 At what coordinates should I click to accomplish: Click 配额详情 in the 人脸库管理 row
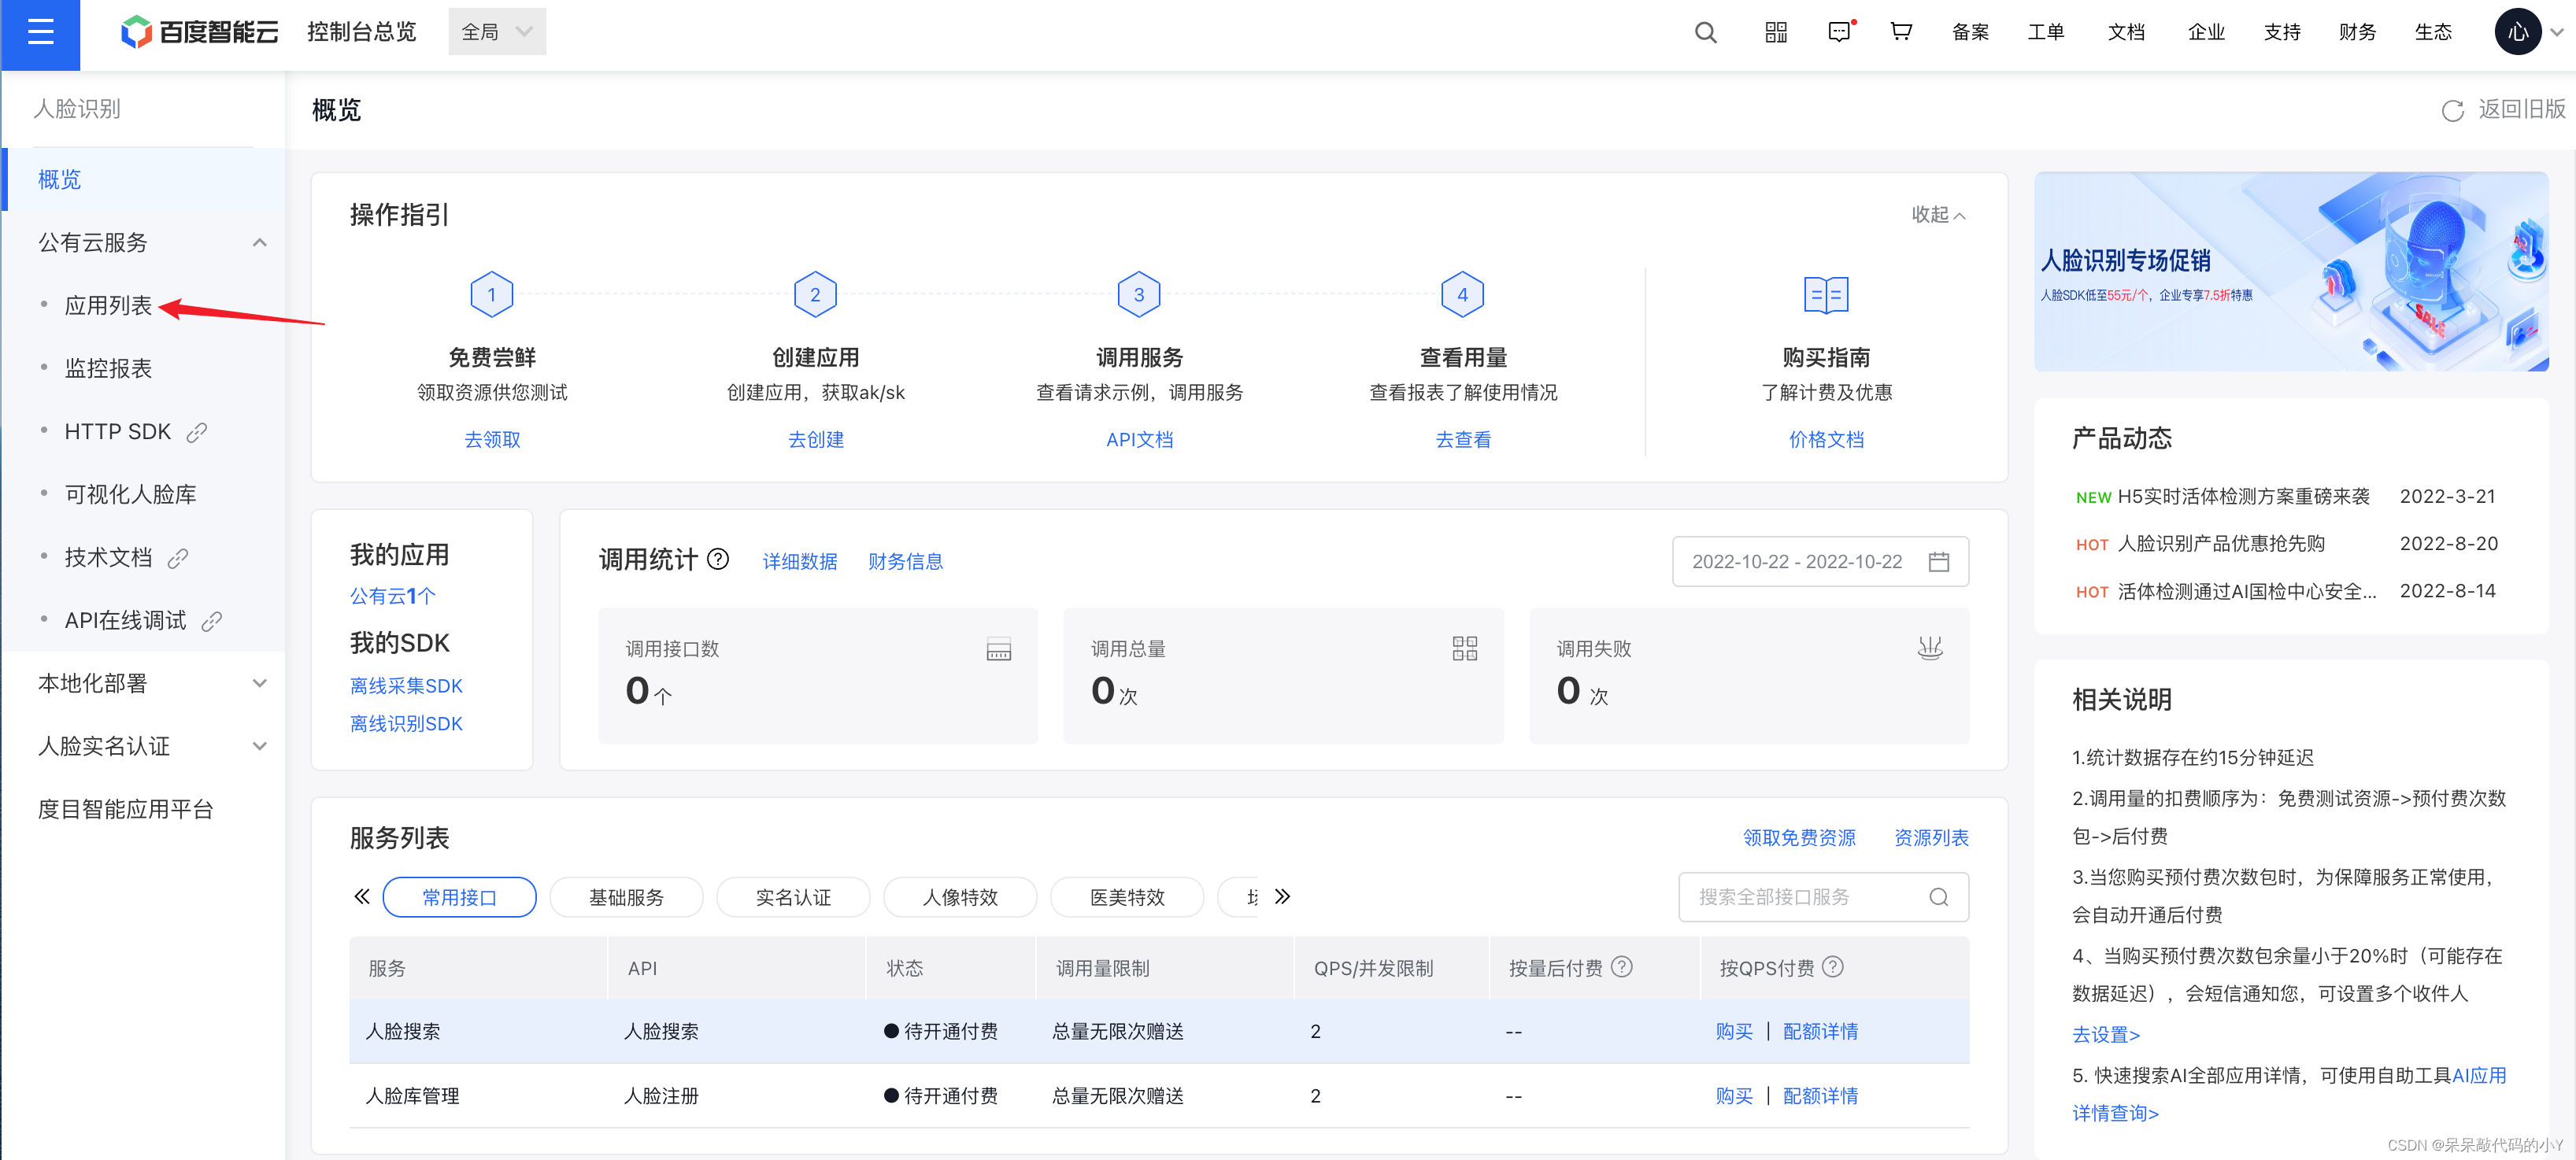pos(1820,1096)
